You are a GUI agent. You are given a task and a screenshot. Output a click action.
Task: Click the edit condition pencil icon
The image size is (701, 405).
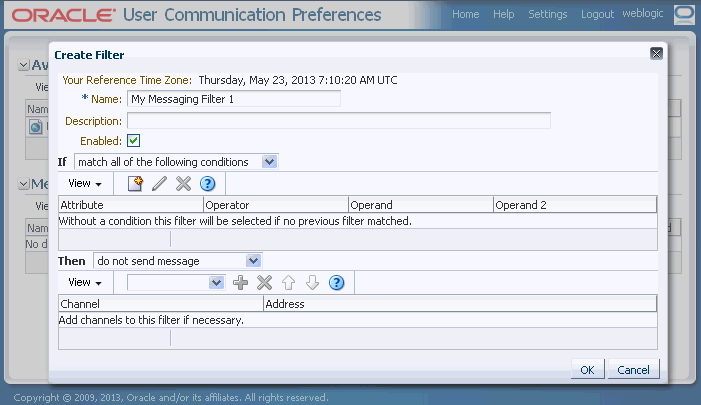pos(159,183)
